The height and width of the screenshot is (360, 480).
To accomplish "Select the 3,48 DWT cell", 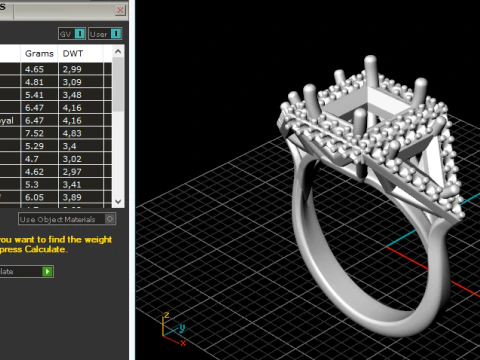I will (81, 95).
